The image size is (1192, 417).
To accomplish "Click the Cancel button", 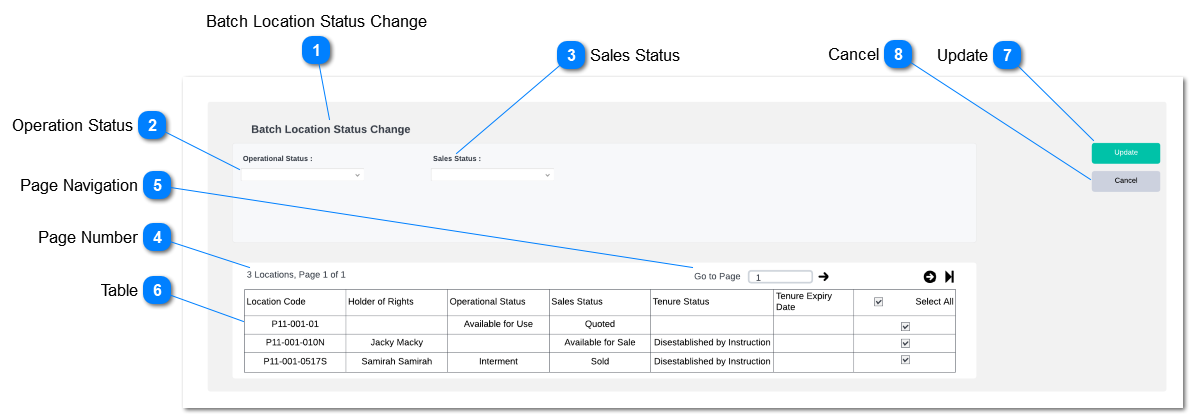I will [1126, 181].
